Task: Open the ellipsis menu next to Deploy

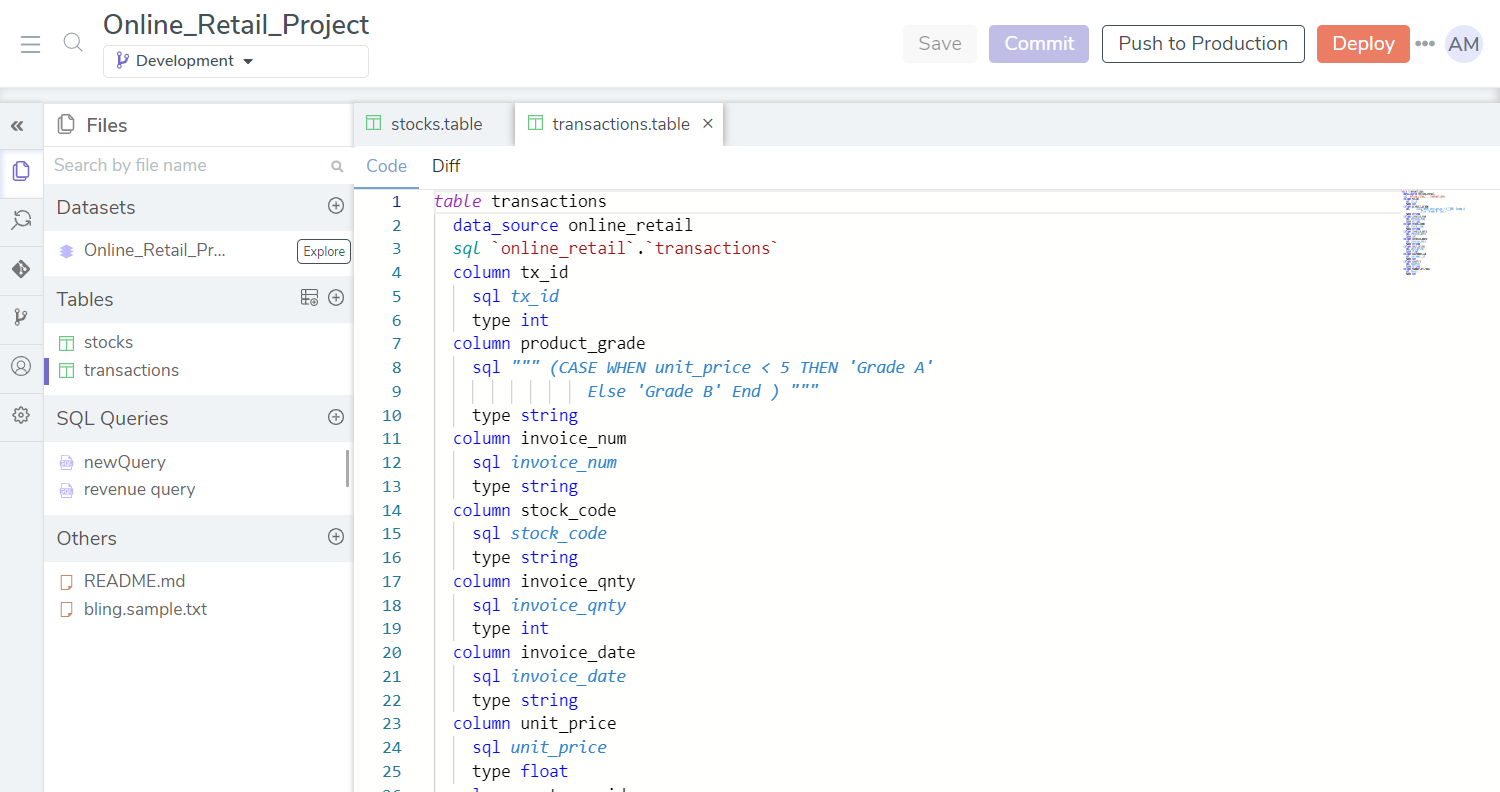Action: 1424,43
